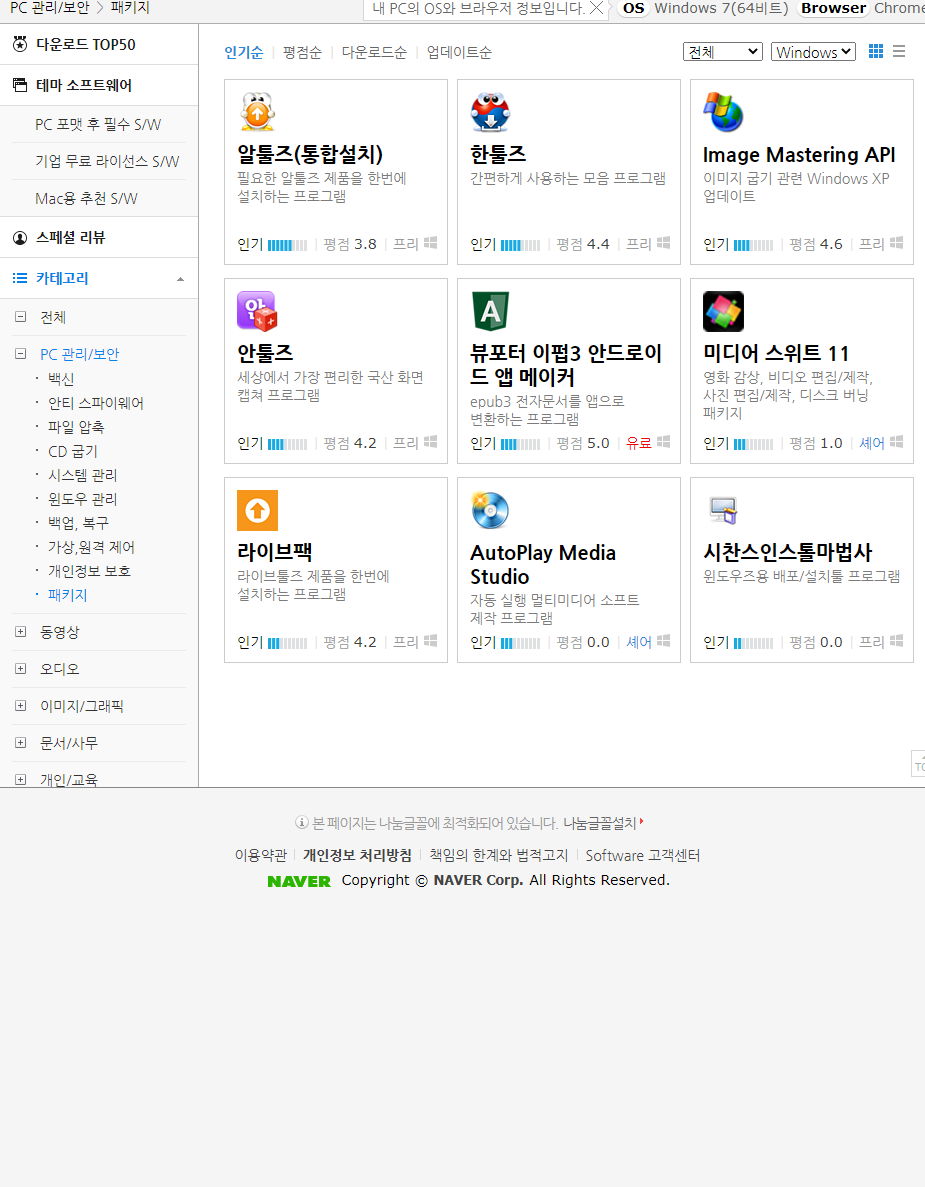Click the Windows logo on 한툴즈 card
Image resolution: width=925 pixels, height=1187 pixels.
(x=664, y=243)
